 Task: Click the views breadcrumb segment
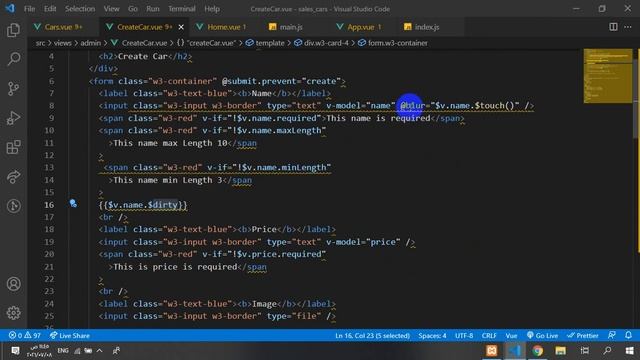point(62,43)
